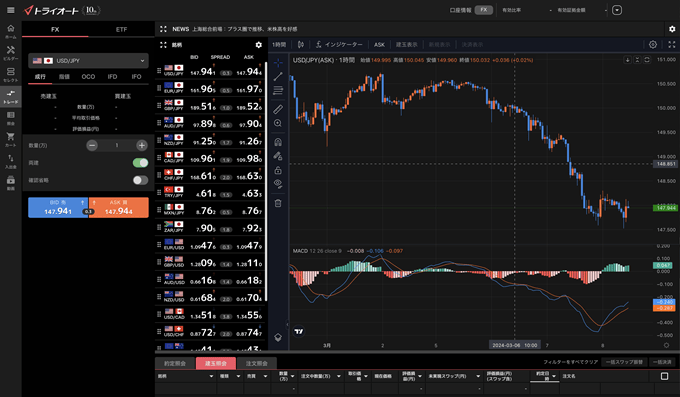
Task: Toggle stay-in-drawing-mode pencil lock
Action: (x=278, y=156)
